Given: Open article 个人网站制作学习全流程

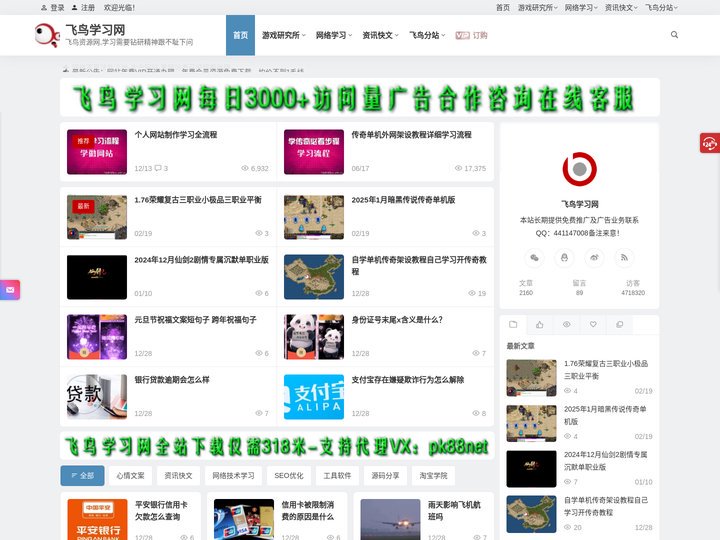Looking at the screenshot, I should pos(176,135).
